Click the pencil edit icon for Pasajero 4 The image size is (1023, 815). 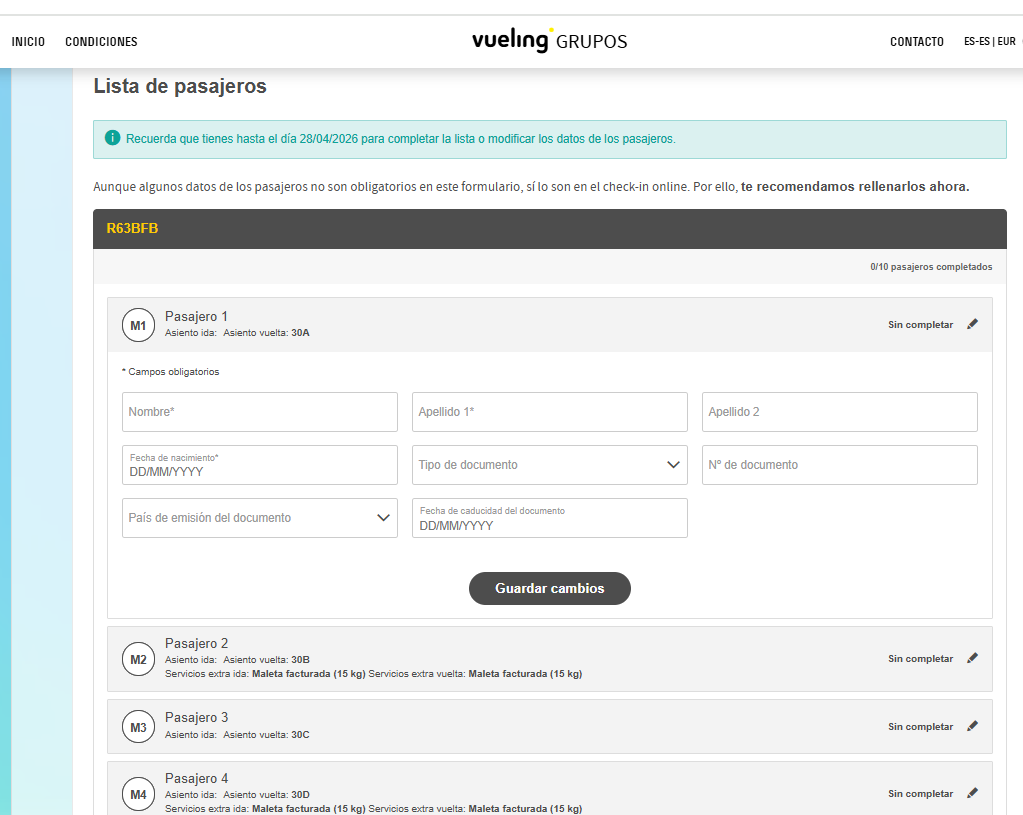[x=973, y=793]
